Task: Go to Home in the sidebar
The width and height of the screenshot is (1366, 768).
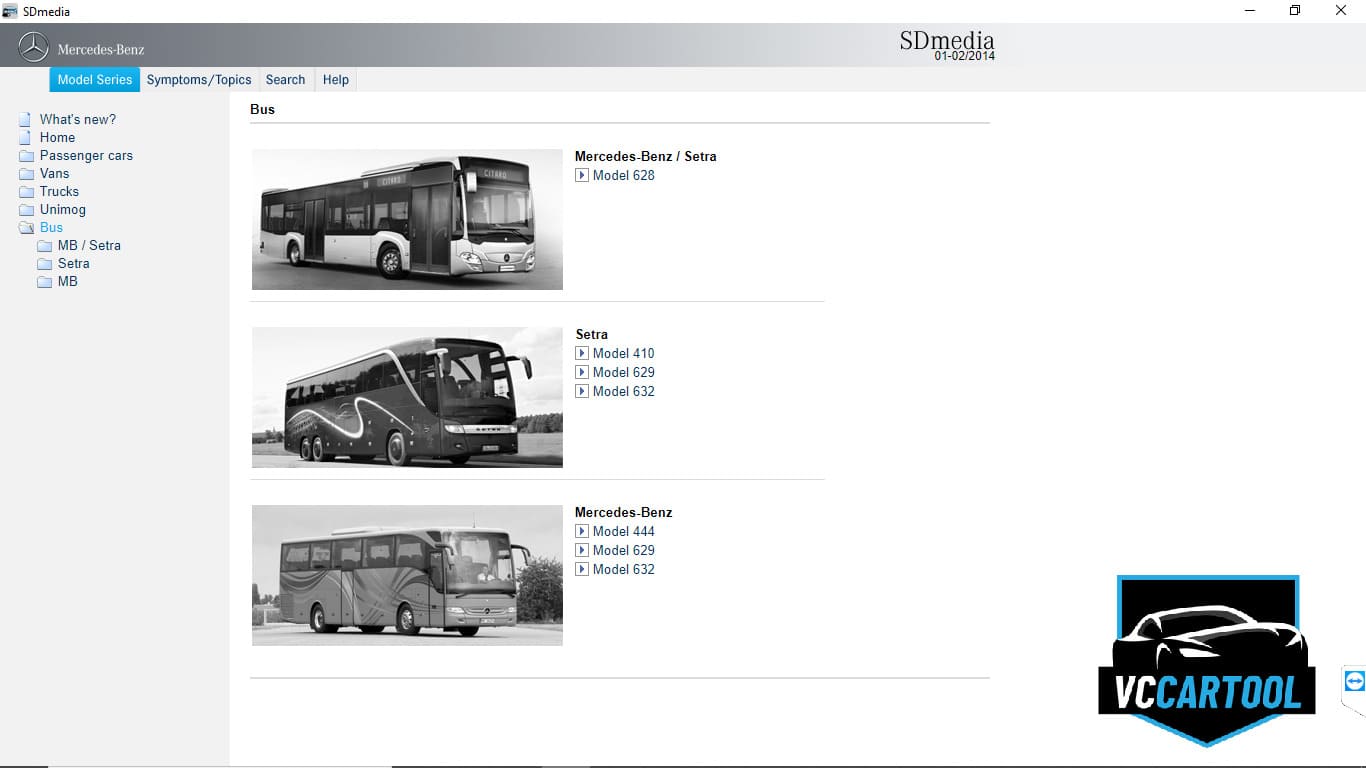Action: pyautogui.click(x=57, y=137)
